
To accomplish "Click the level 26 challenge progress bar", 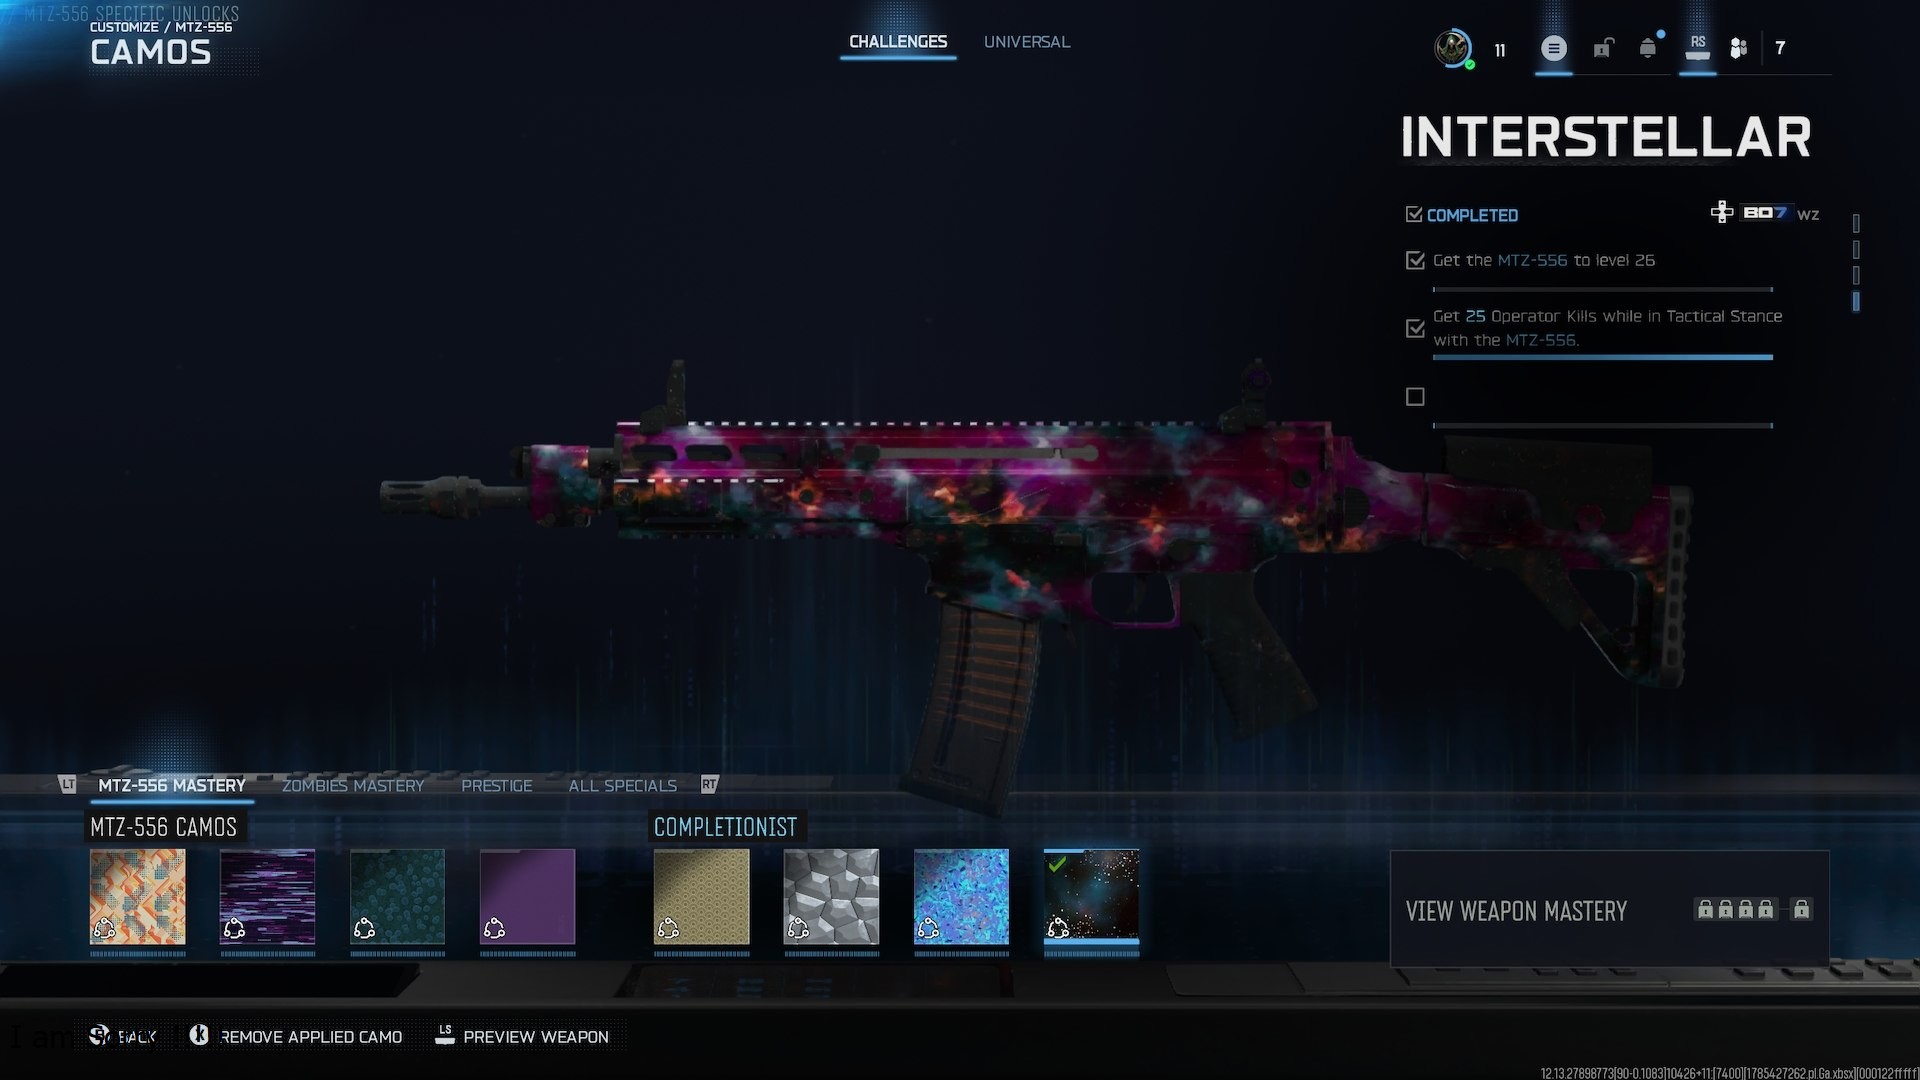I will 1603,289.
